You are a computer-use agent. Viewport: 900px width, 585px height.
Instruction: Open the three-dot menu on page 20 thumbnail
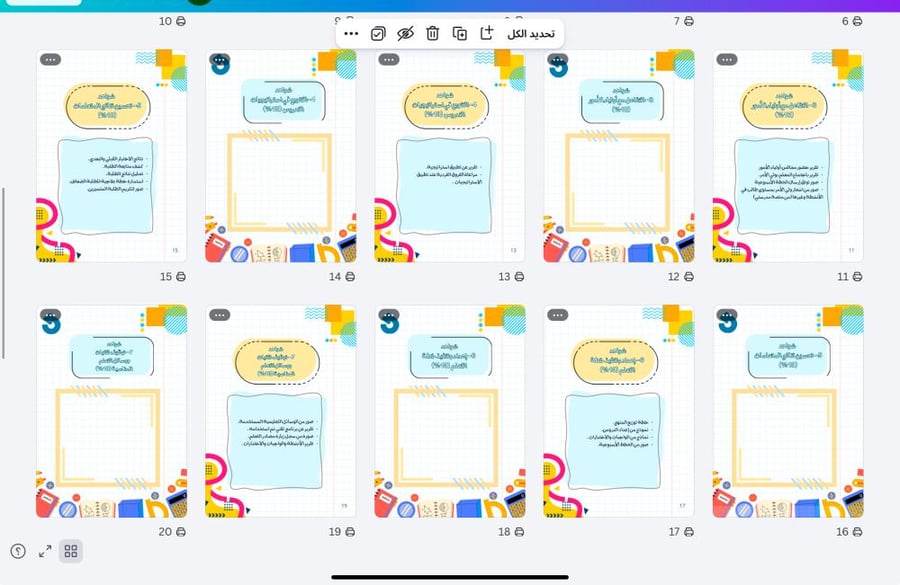[51, 315]
